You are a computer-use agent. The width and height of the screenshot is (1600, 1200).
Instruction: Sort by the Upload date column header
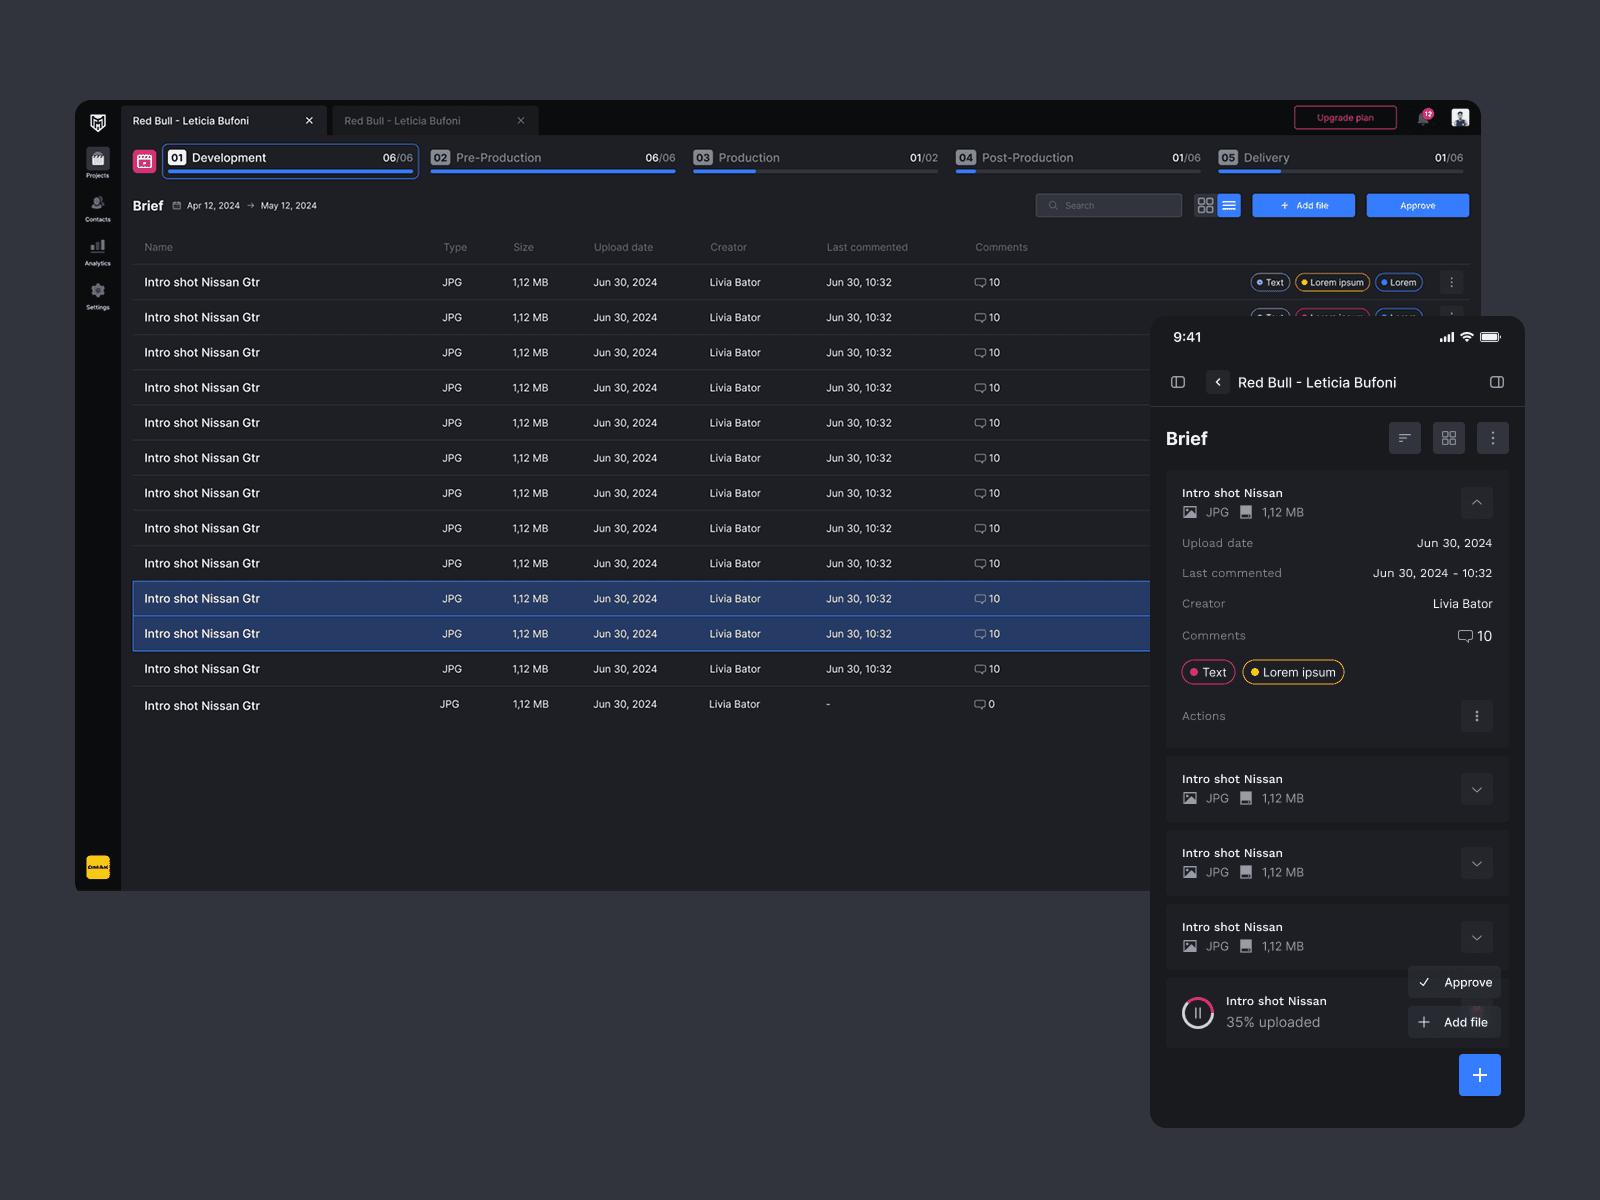click(623, 247)
